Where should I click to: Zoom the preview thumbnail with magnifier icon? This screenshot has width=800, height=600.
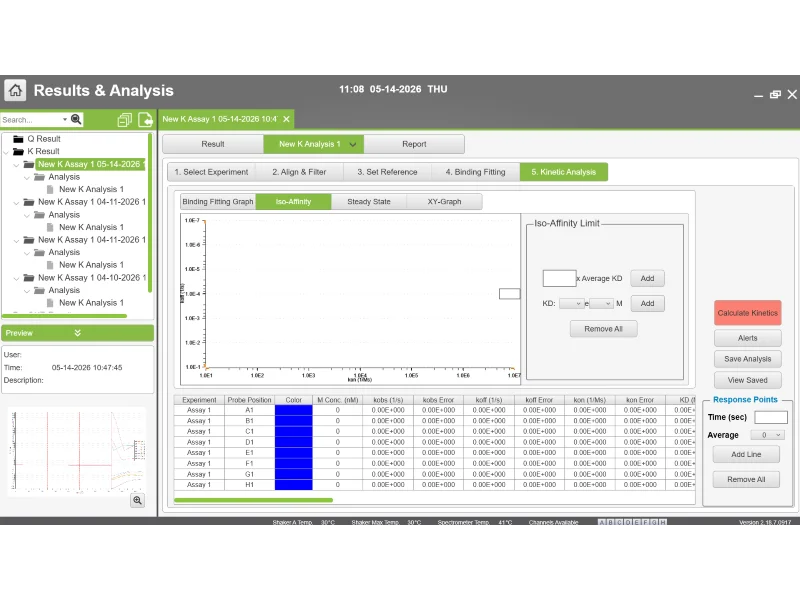point(138,501)
